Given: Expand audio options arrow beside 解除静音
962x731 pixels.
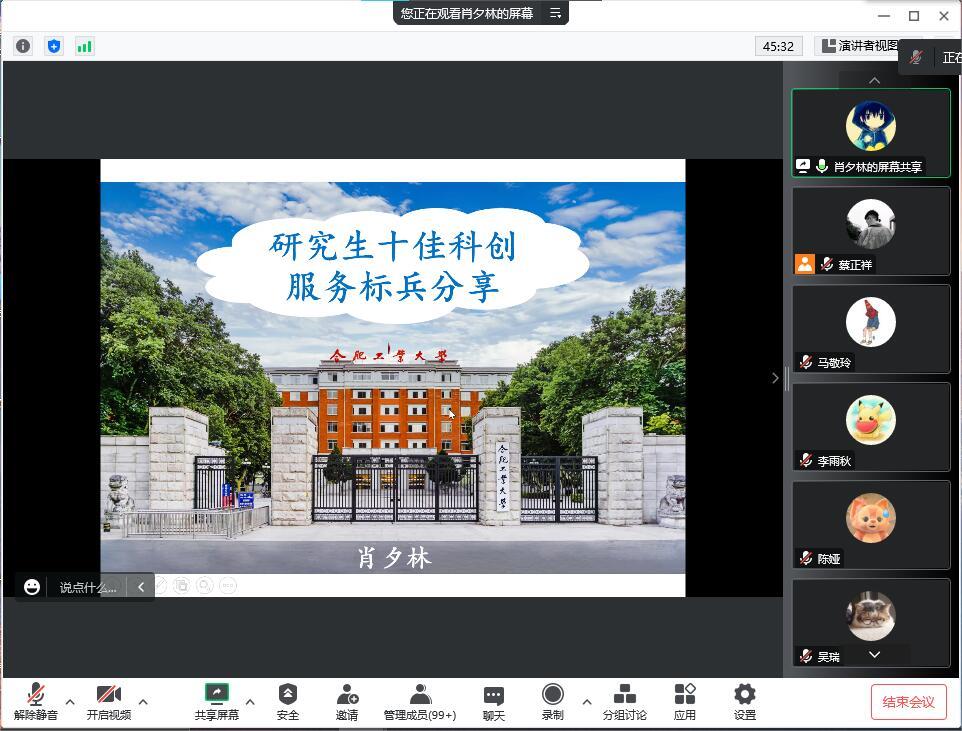Looking at the screenshot, I should [x=70, y=702].
